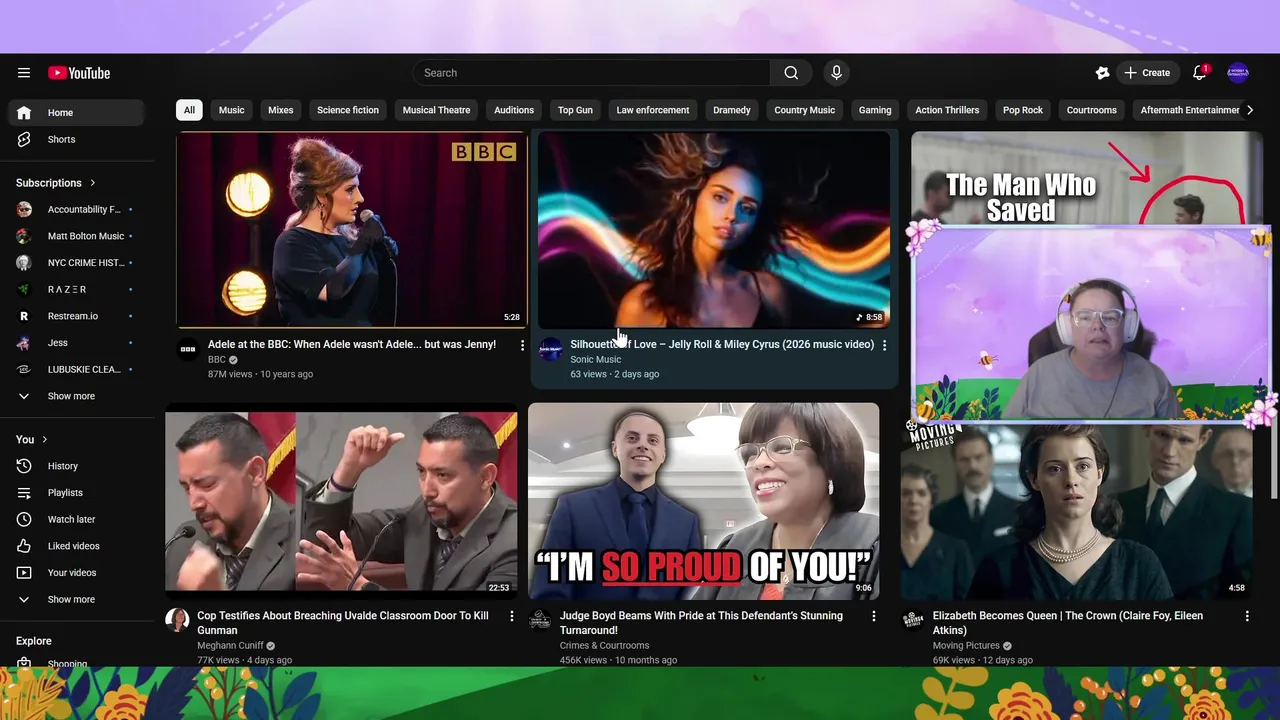Go to Home in sidebar
This screenshot has height=720, width=1280.
76,113
